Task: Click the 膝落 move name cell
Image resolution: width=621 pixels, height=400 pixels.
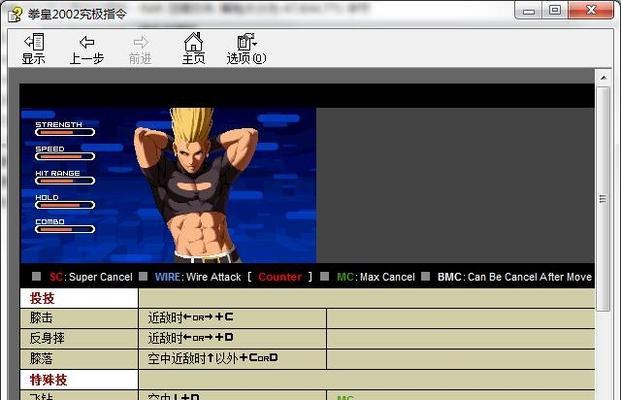Action: (x=79, y=359)
